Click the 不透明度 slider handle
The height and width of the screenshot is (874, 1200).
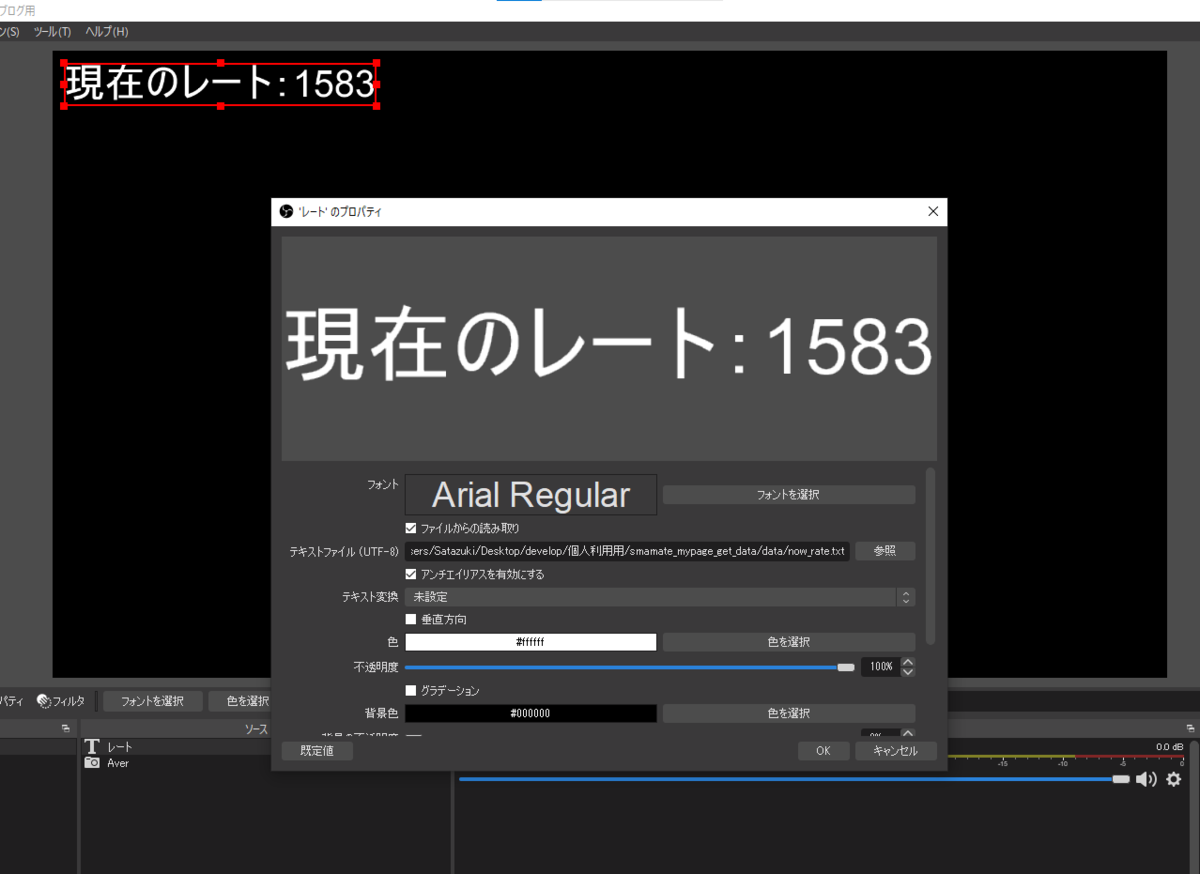(x=846, y=667)
